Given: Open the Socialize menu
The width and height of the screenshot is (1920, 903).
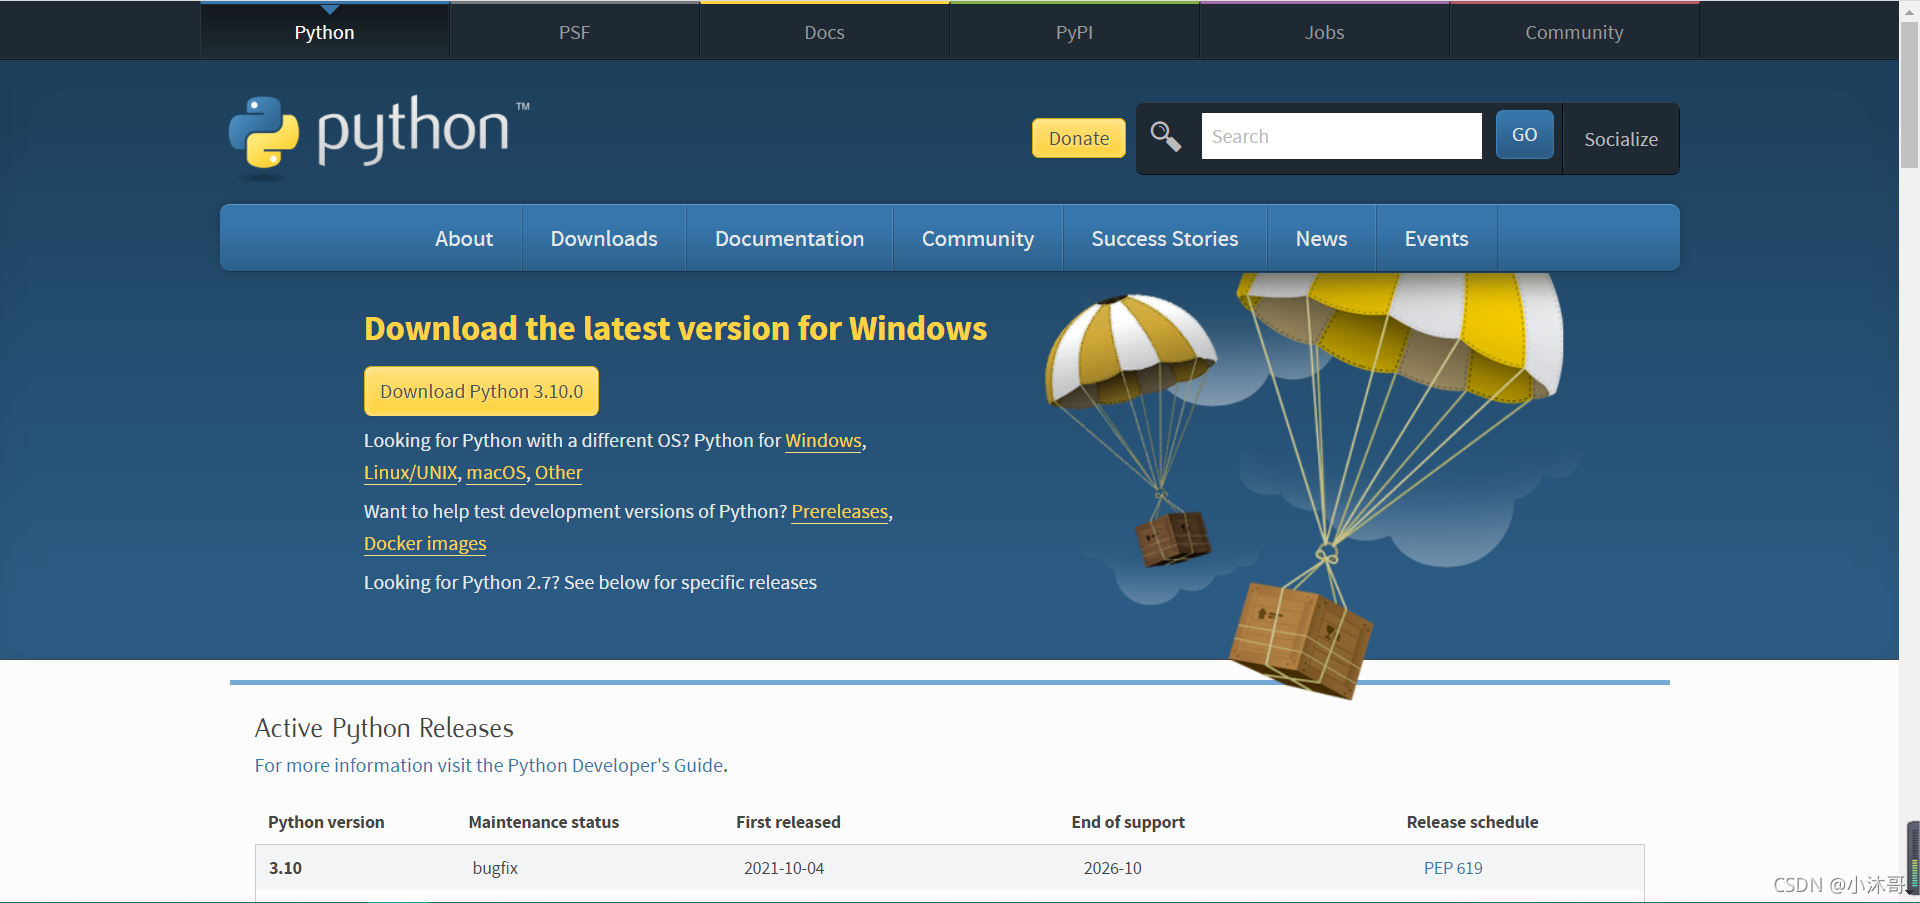Looking at the screenshot, I should pos(1621,139).
